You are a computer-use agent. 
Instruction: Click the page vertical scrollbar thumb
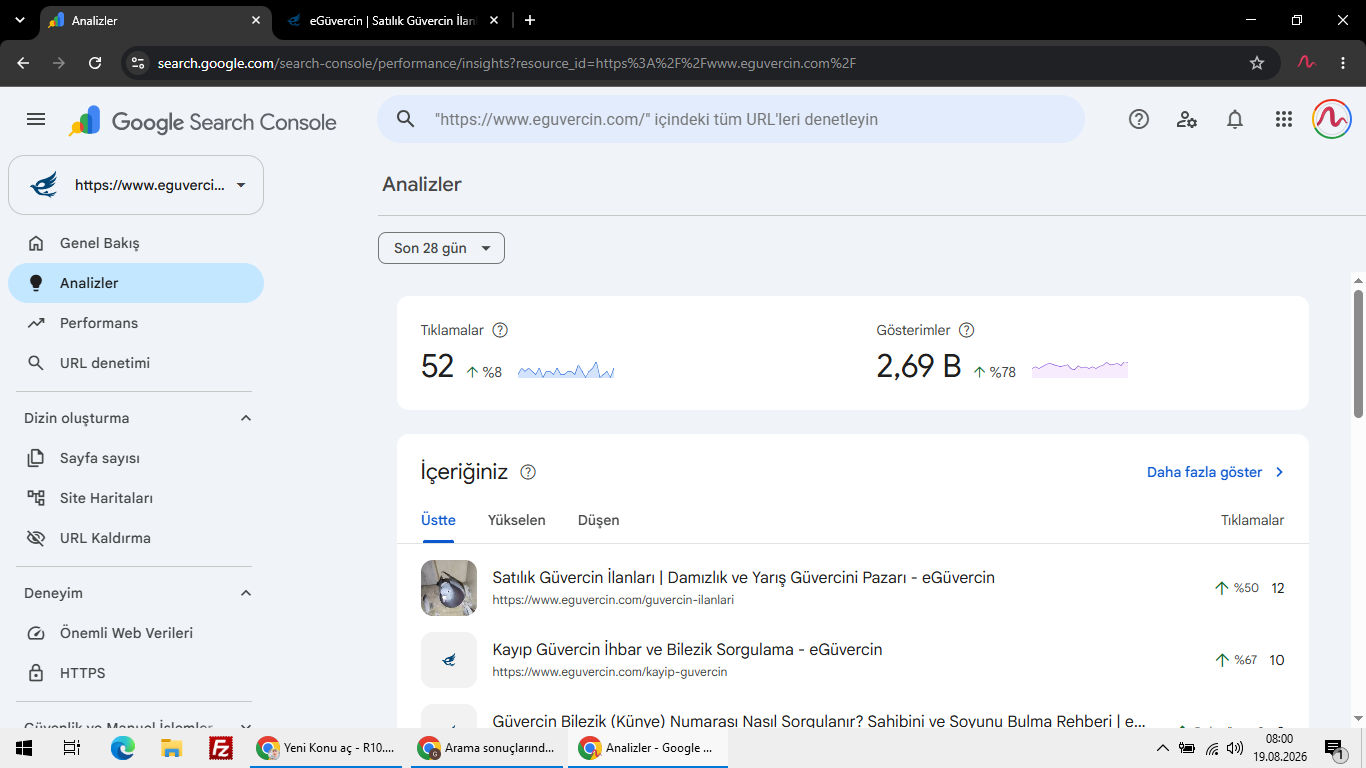pyautogui.click(x=1359, y=353)
